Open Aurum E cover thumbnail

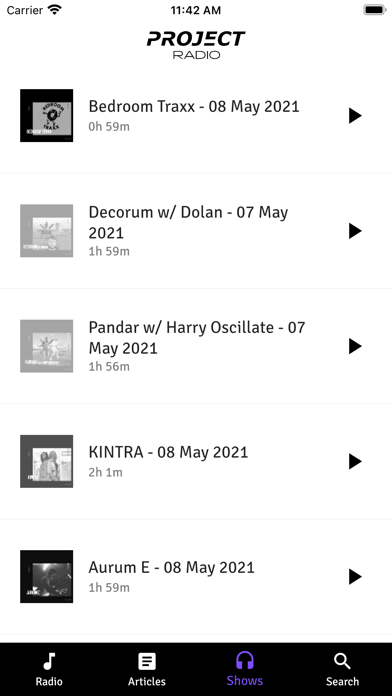click(47, 577)
